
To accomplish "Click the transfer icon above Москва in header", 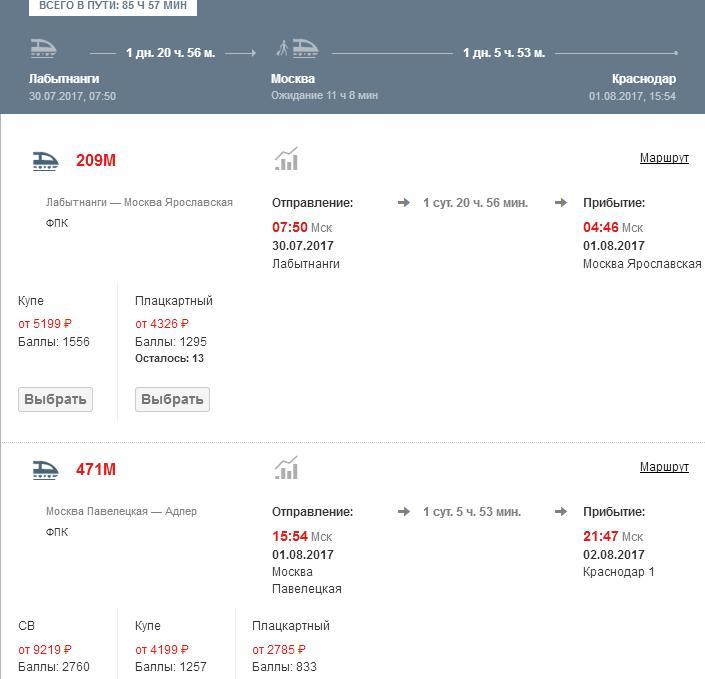I will coord(297,49).
